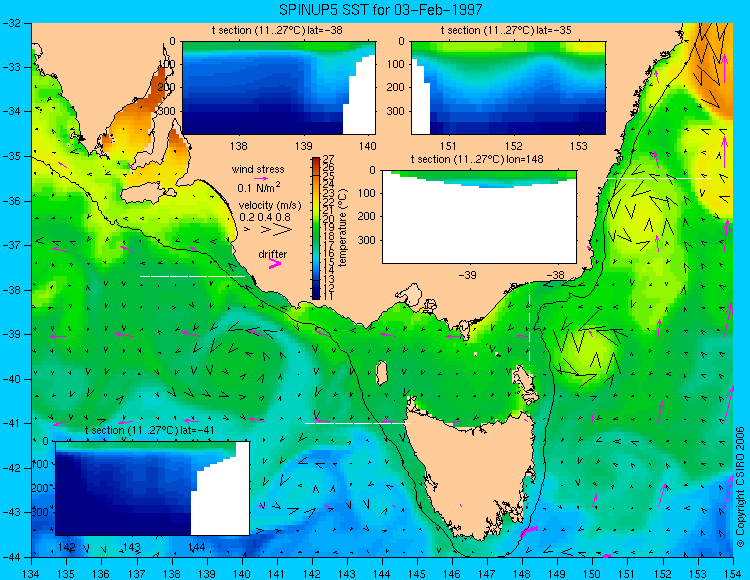
Task: Select the lat=-41 section title text
Action: coord(149,430)
